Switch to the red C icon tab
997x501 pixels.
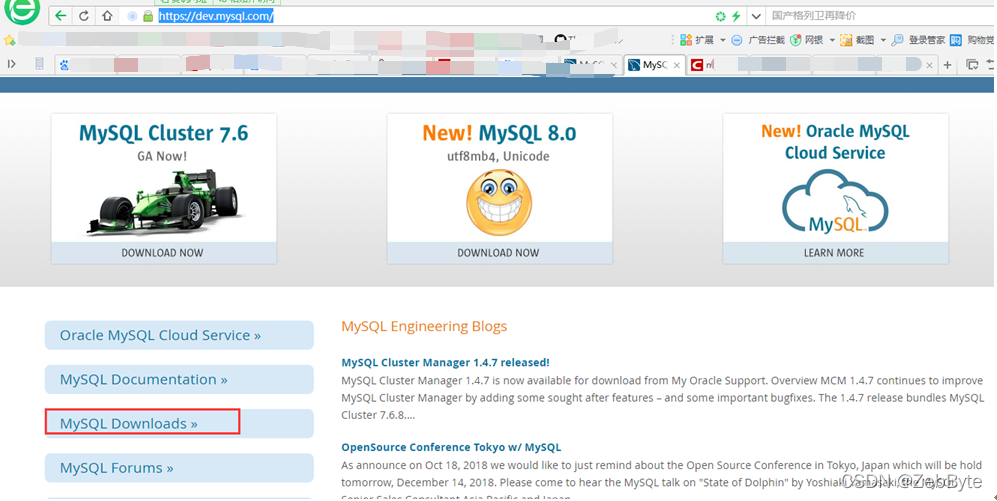tap(698, 65)
